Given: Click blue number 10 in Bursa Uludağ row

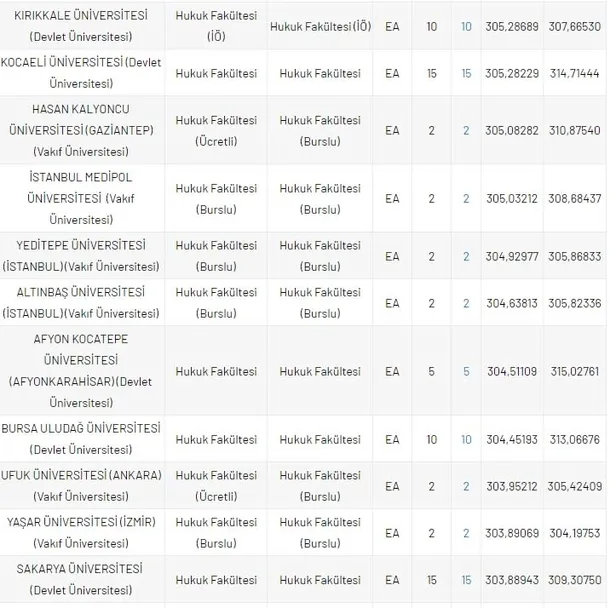Looking at the screenshot, I should pos(466,439).
